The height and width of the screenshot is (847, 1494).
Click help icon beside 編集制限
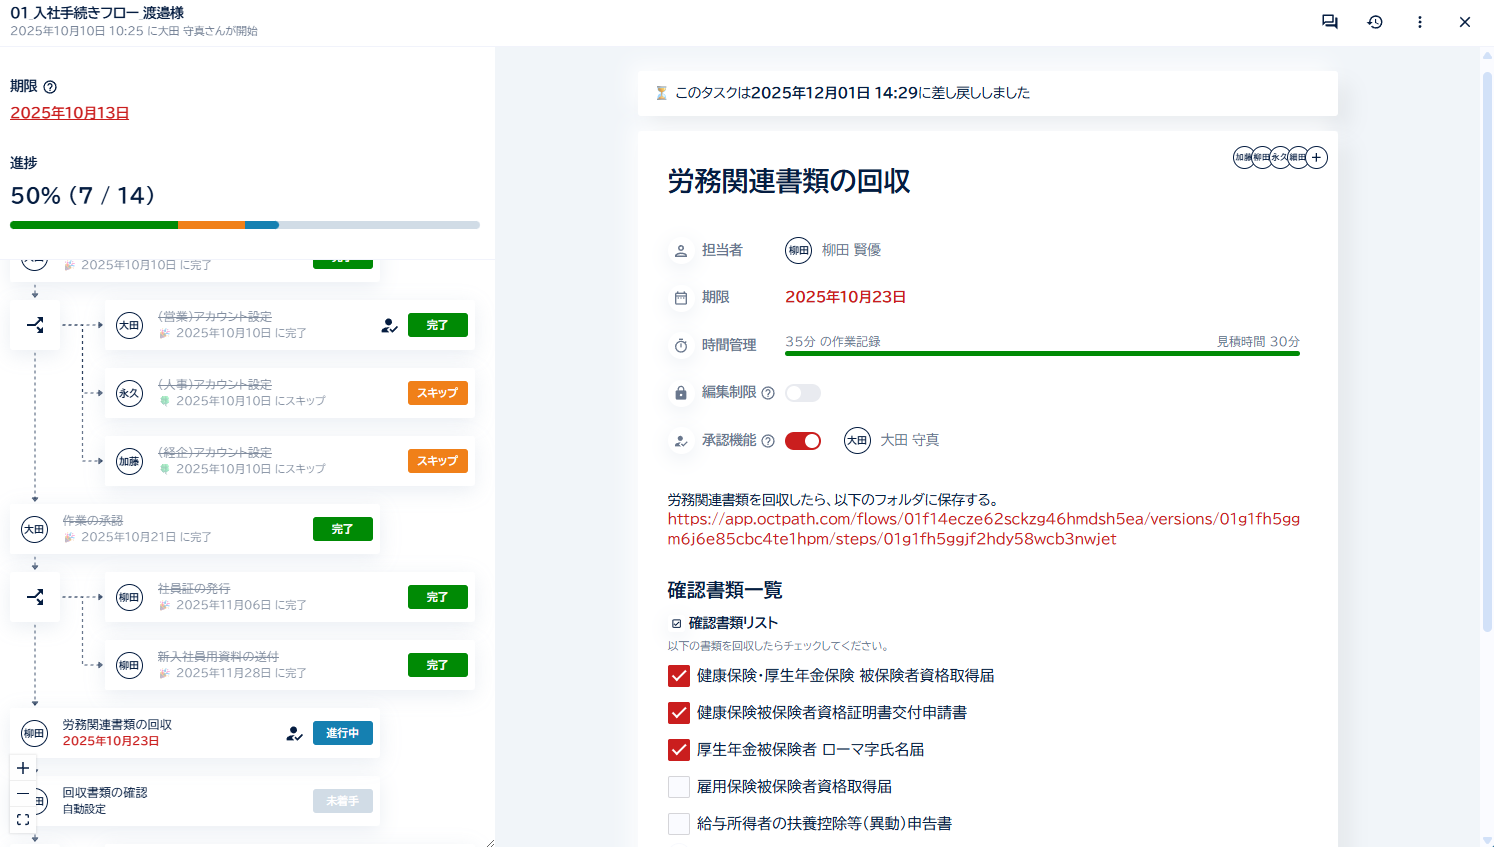768,393
